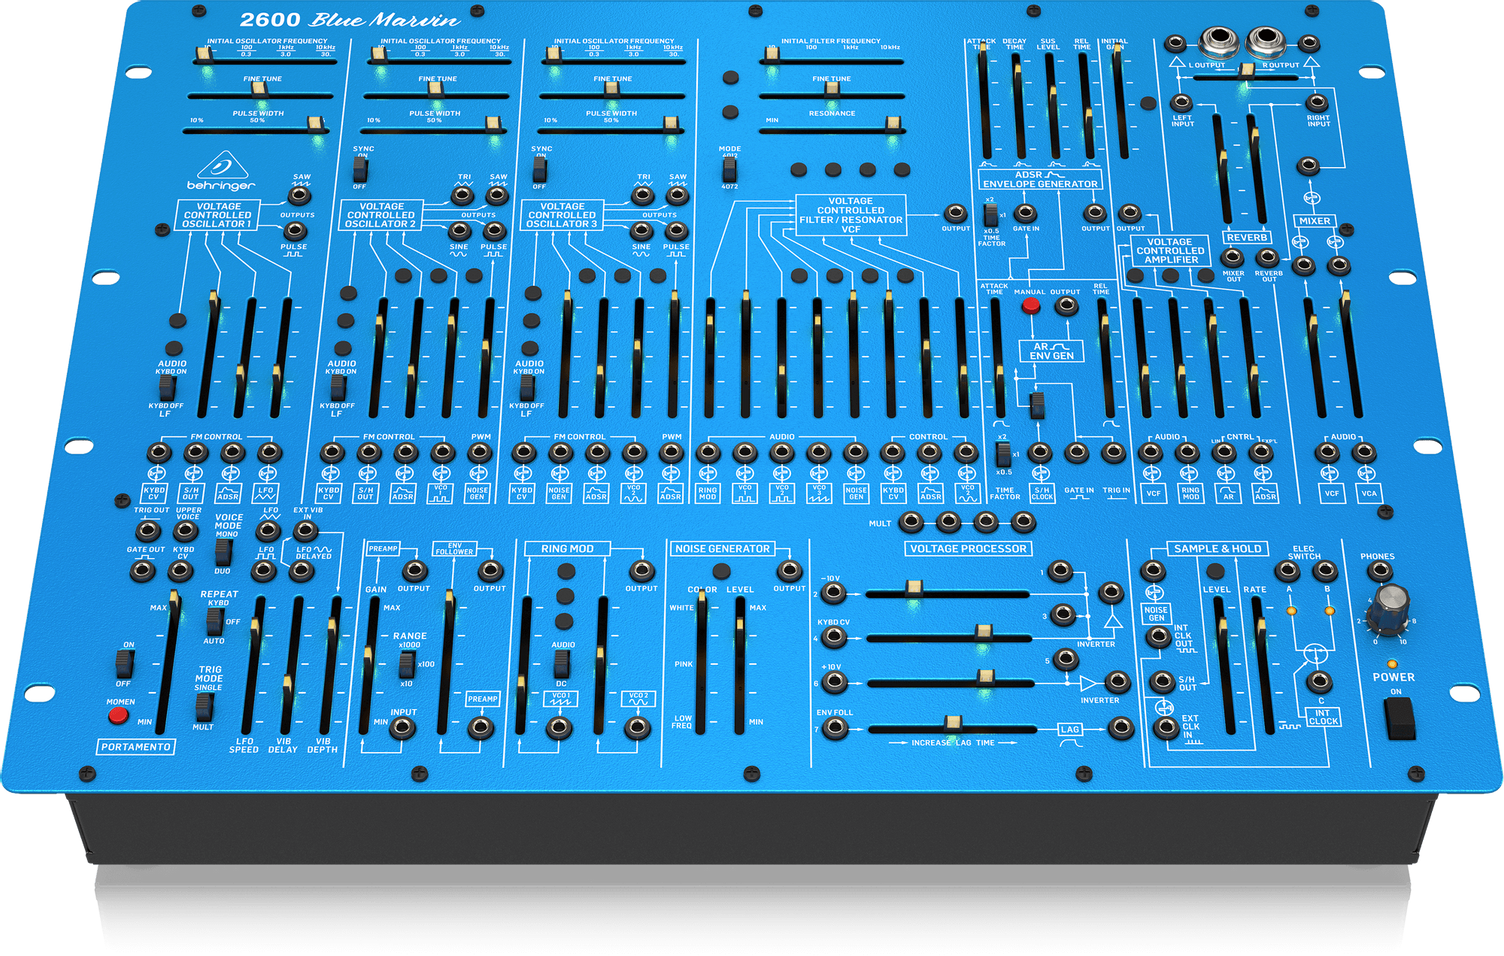Select the SINE output jack of Oscillator 3
This screenshot has height=956, width=1504.
click(640, 230)
